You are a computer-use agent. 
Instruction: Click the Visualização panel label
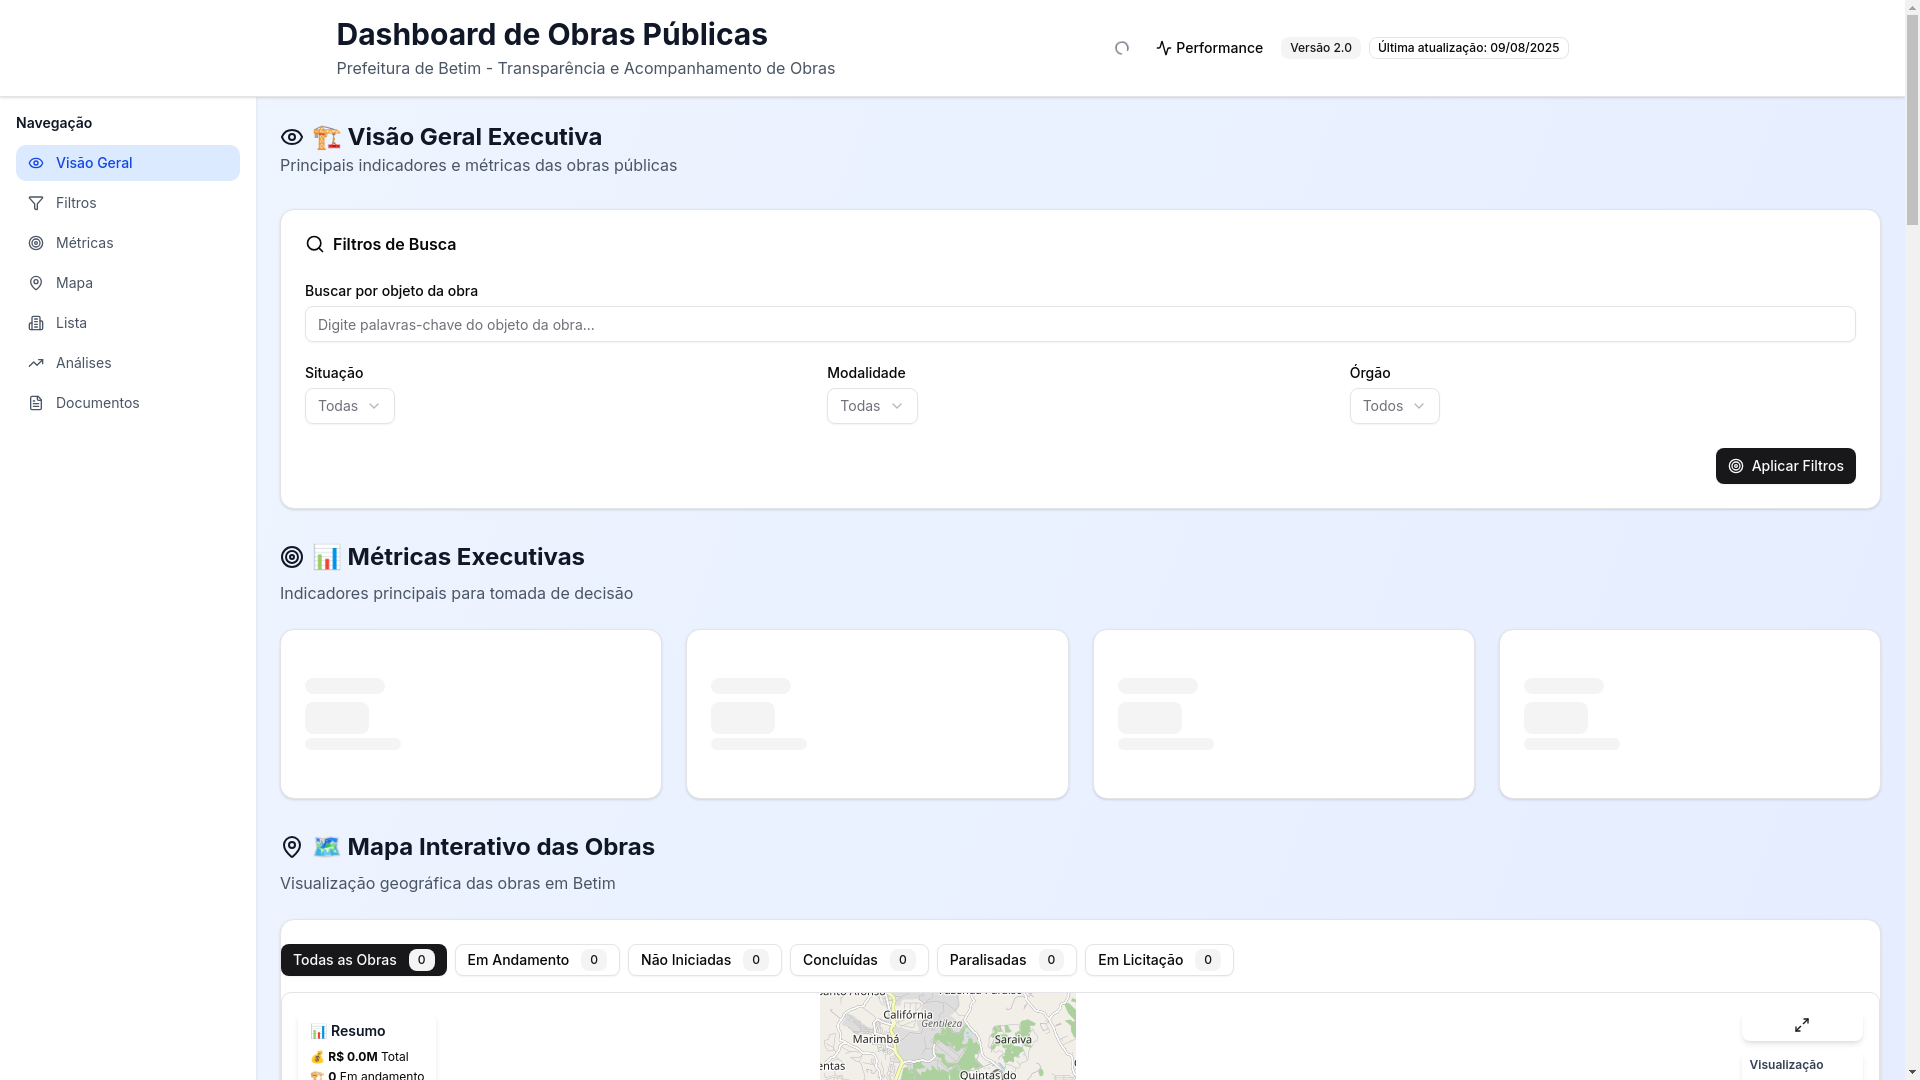coord(1786,1065)
